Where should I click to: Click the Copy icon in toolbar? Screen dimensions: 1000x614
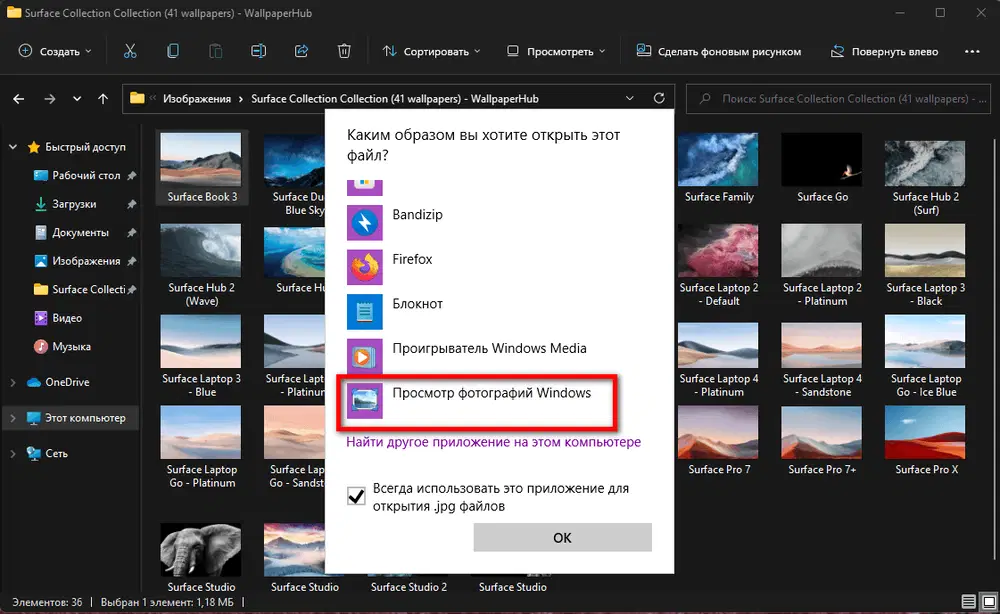[173, 51]
